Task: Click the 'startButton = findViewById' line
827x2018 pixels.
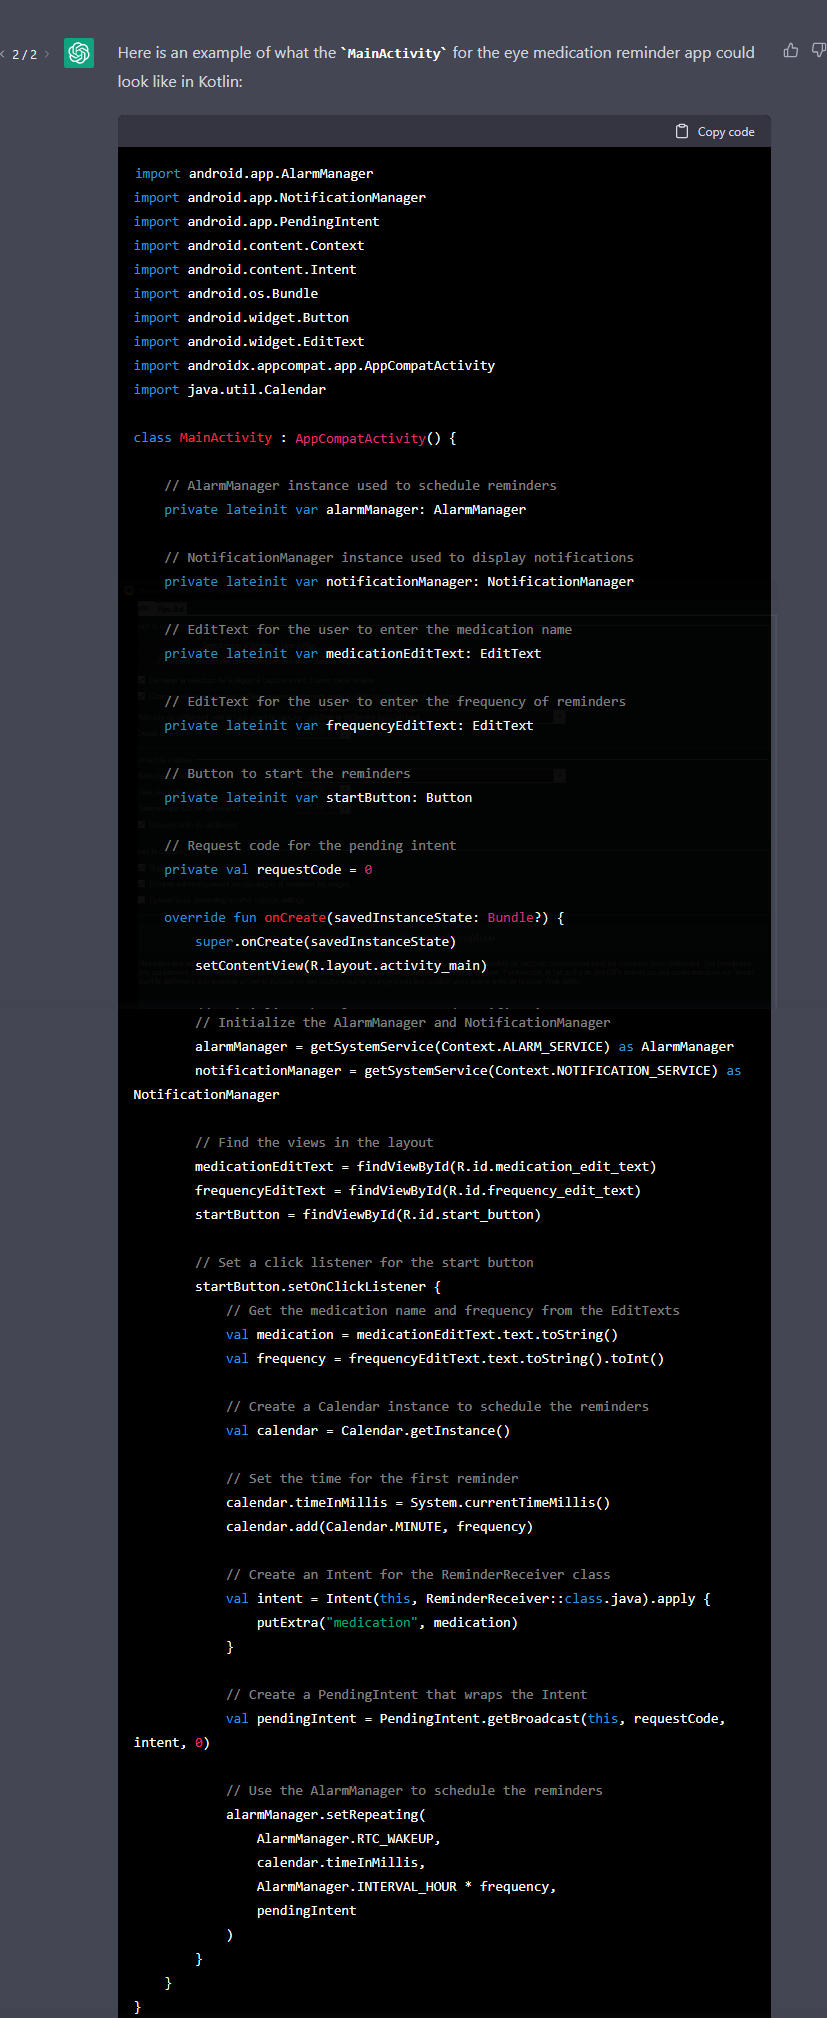Action: pyautogui.click(x=368, y=1214)
